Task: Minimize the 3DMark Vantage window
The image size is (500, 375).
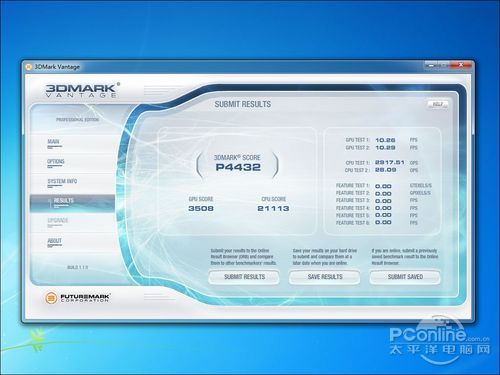Action: click(432, 65)
